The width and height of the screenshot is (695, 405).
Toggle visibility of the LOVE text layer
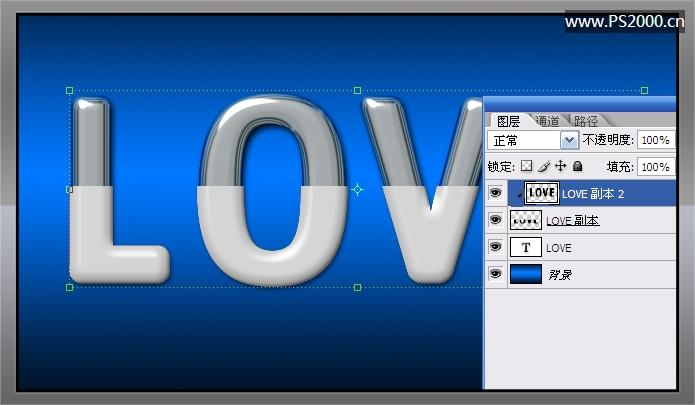496,247
